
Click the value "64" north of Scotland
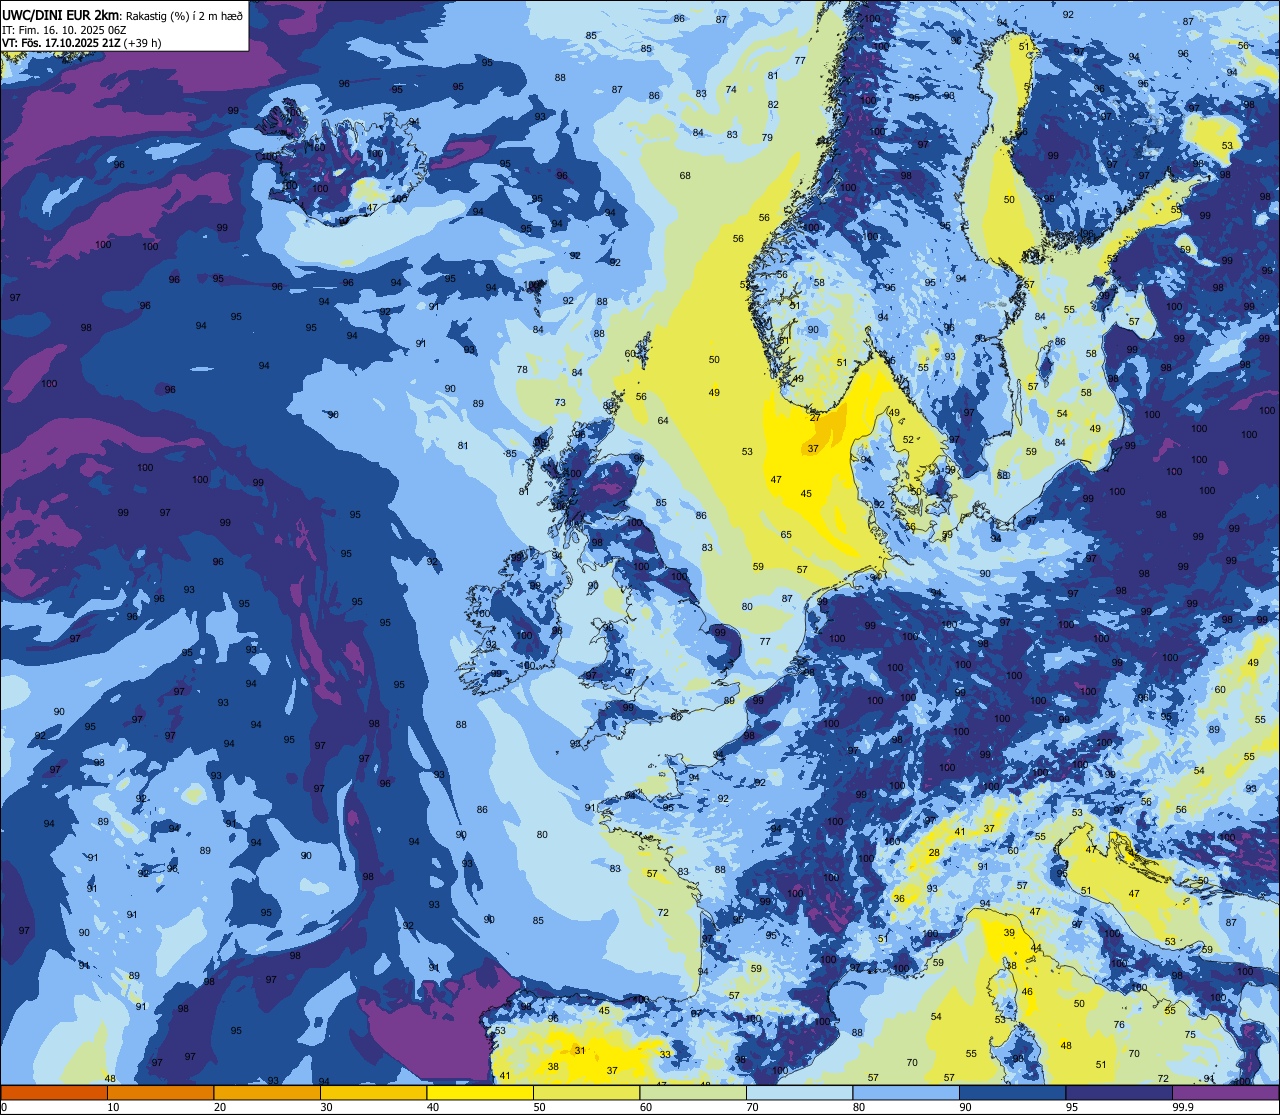[x=663, y=420]
